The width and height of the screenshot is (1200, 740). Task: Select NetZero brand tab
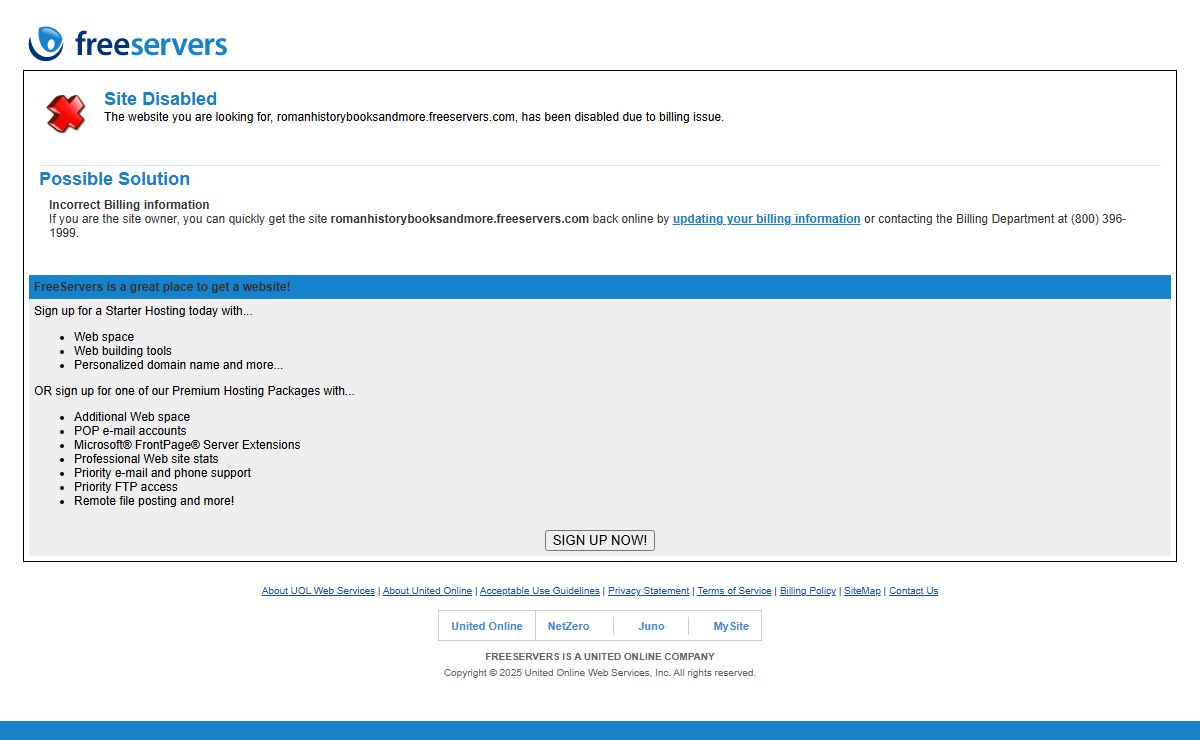569,626
